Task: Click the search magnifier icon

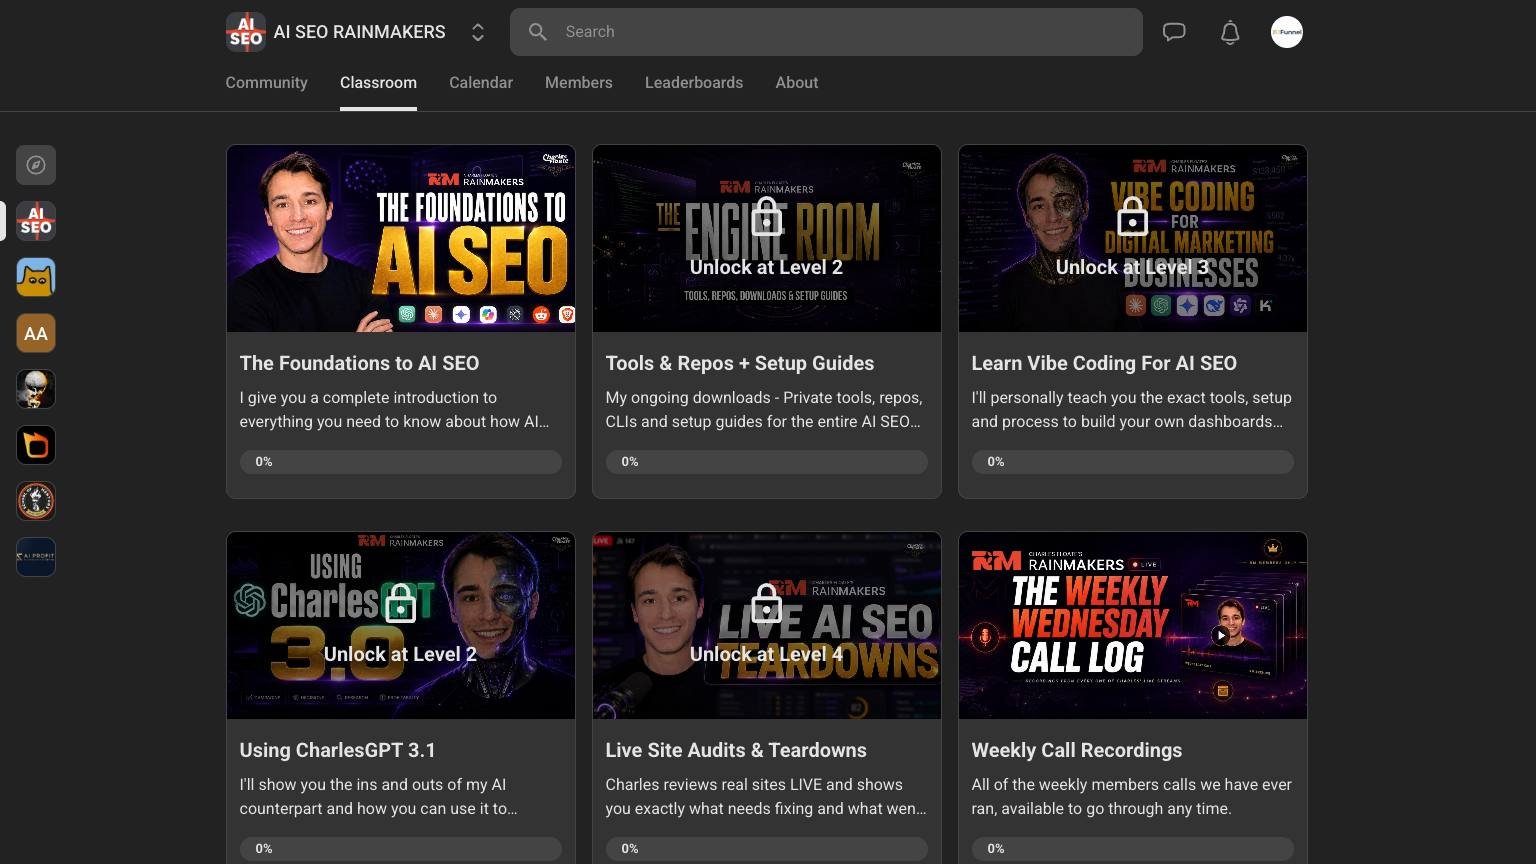Action: (538, 32)
